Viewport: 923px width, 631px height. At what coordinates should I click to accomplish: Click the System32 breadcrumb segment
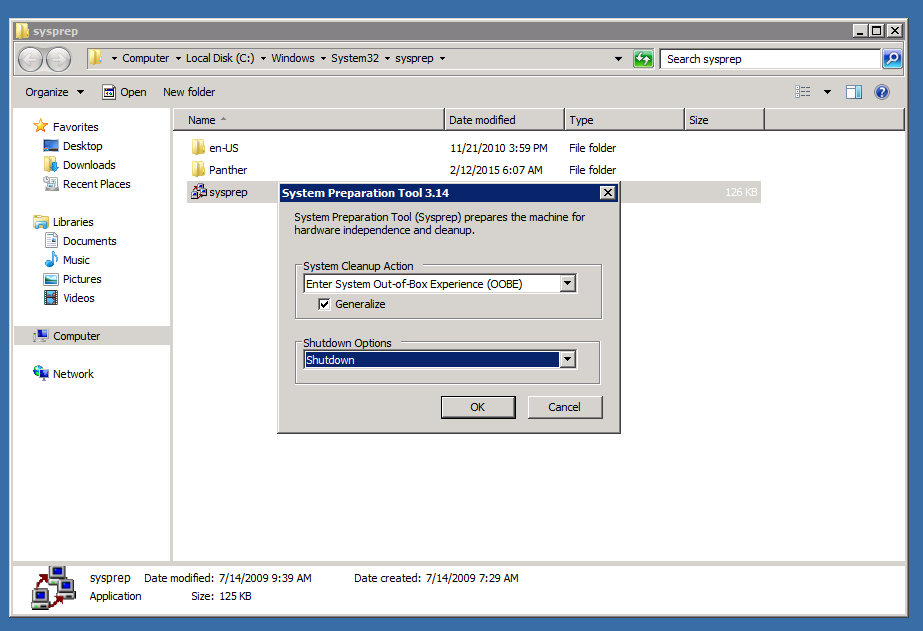[355, 58]
